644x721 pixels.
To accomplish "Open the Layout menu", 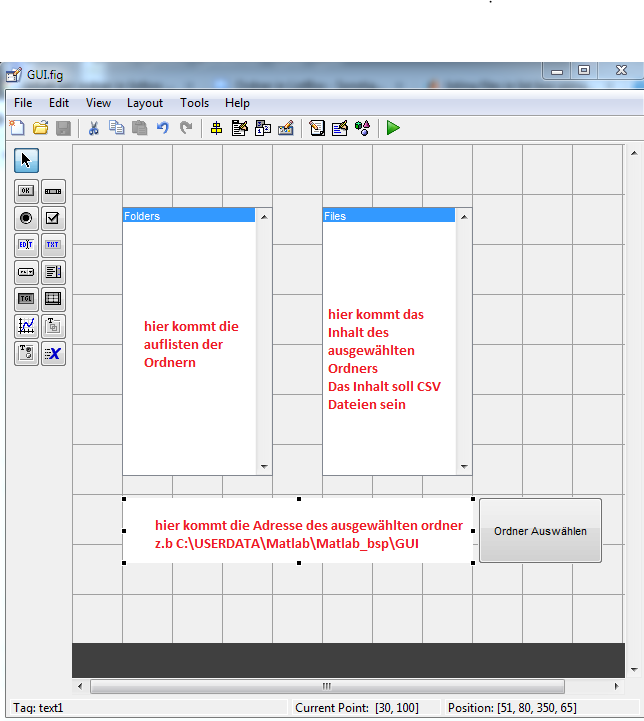I will tap(145, 103).
